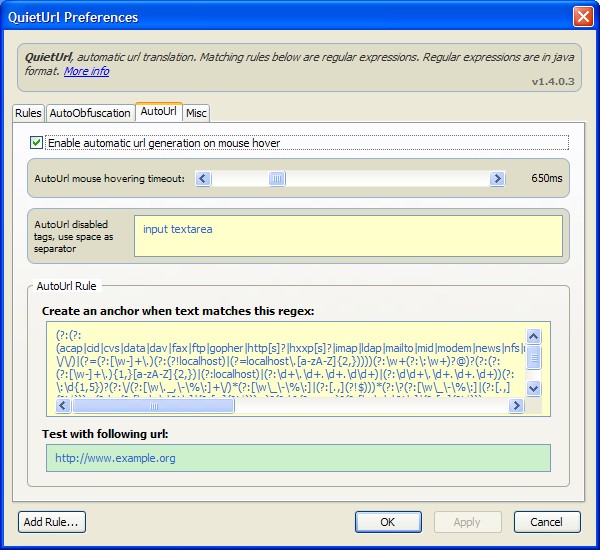This screenshot has height=550, width=600.
Task: Click 'Create an anchor when text matches' heading
Action: [x=178, y=311]
